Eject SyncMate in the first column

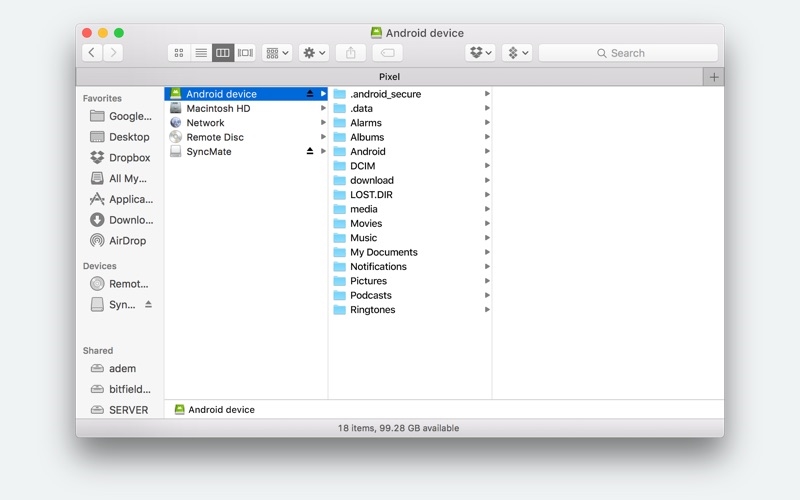pos(310,151)
